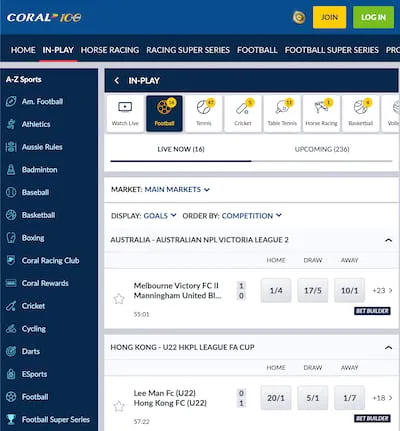Click the Coral logo
The image size is (400, 431).
click(44, 17)
